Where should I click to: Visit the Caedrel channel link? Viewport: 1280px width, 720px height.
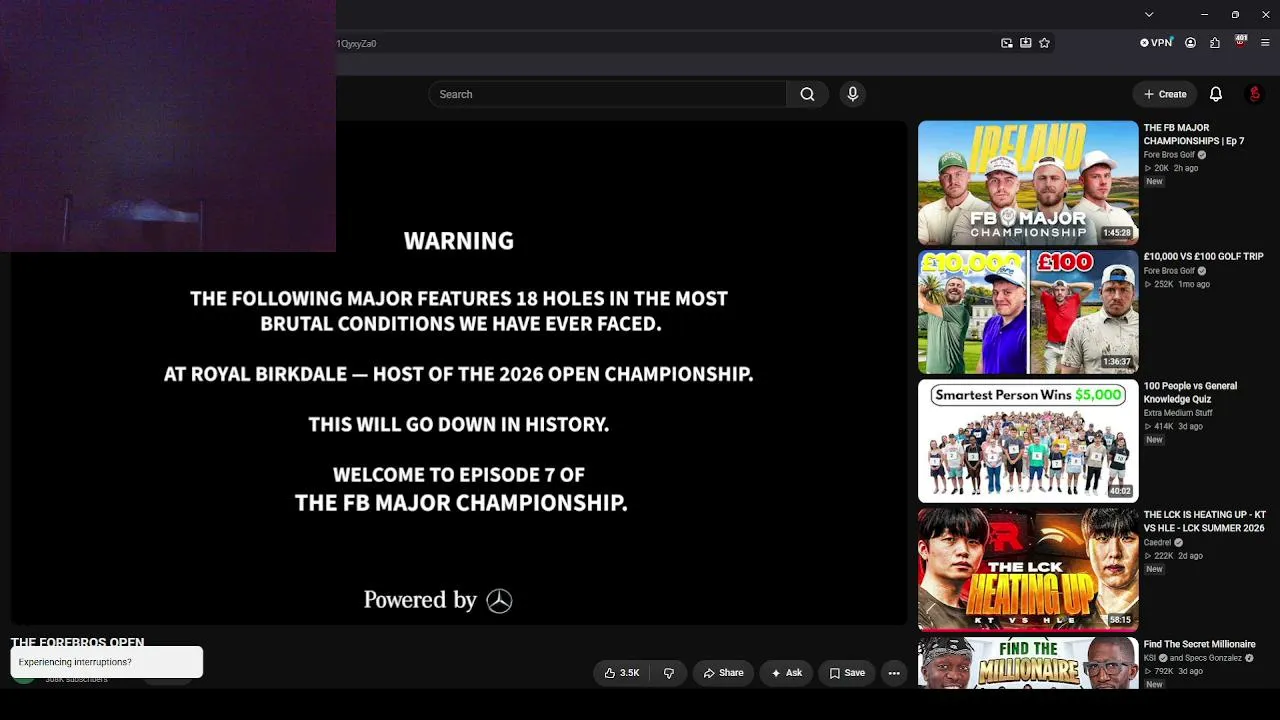point(1158,542)
